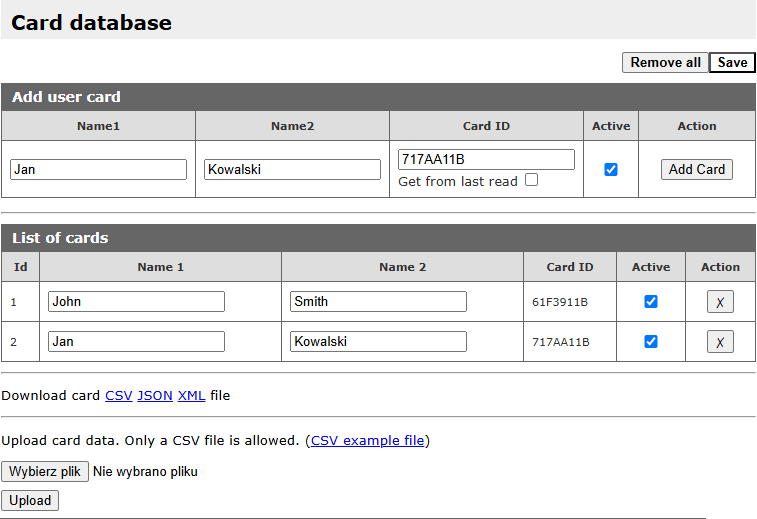Open the CSV example file link
The height and width of the screenshot is (519, 757).
coord(368,440)
